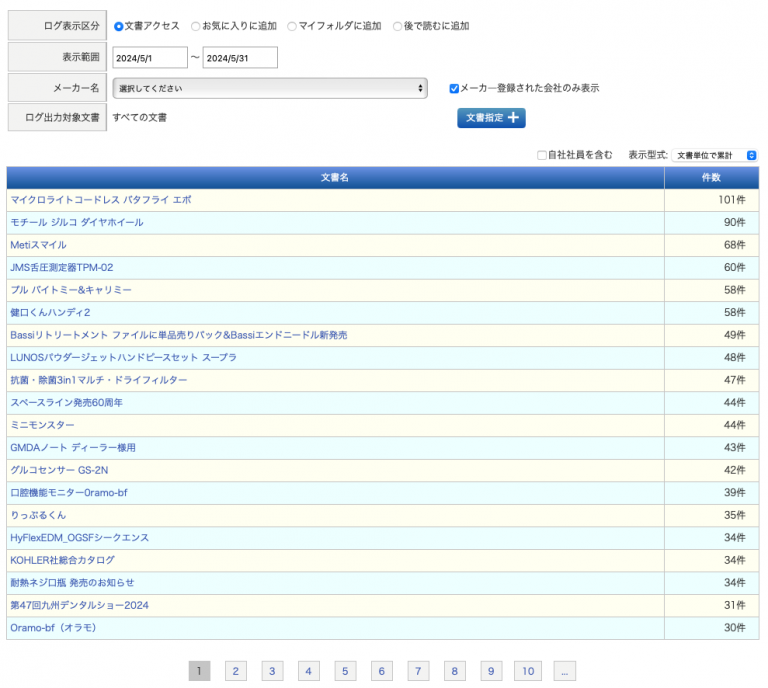Click the current page 1 button
768x688 pixels.
coord(199,671)
